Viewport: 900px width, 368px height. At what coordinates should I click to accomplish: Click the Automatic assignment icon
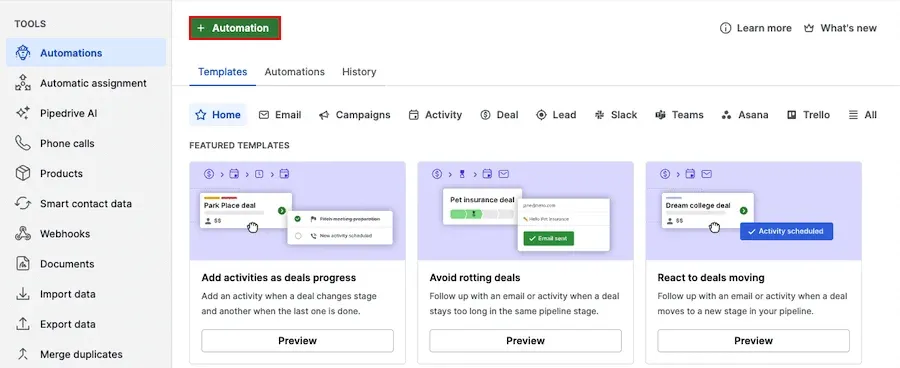point(23,83)
